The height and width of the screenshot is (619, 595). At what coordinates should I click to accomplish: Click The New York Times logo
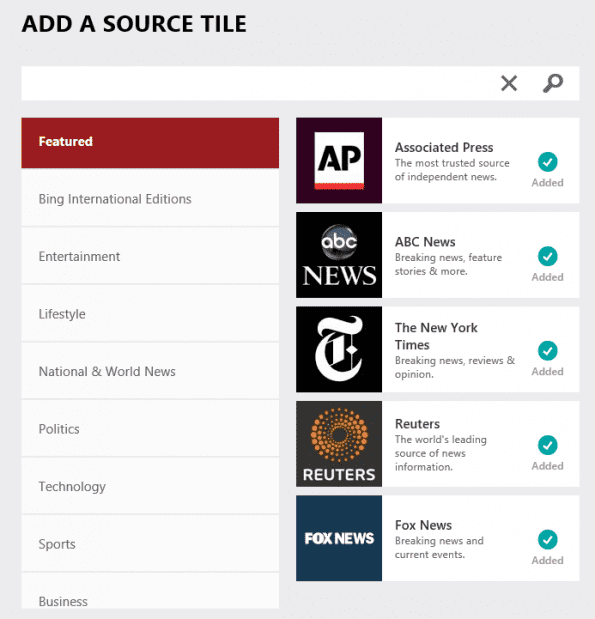point(339,349)
